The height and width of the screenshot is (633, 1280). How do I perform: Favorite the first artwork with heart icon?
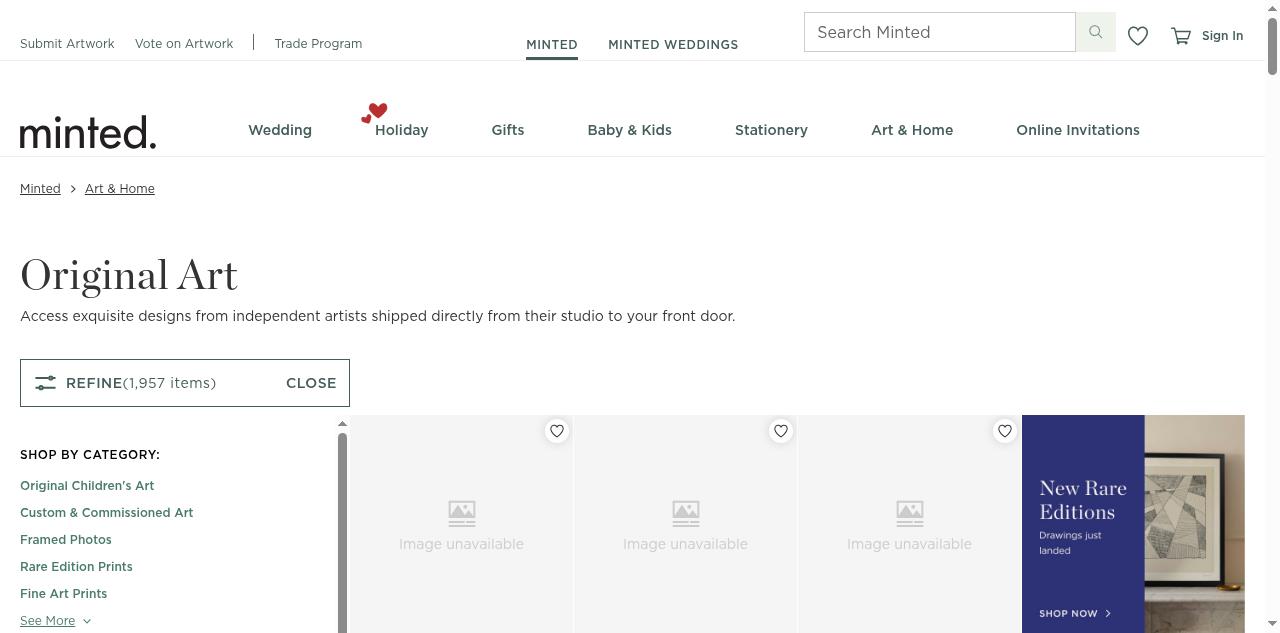(x=557, y=431)
